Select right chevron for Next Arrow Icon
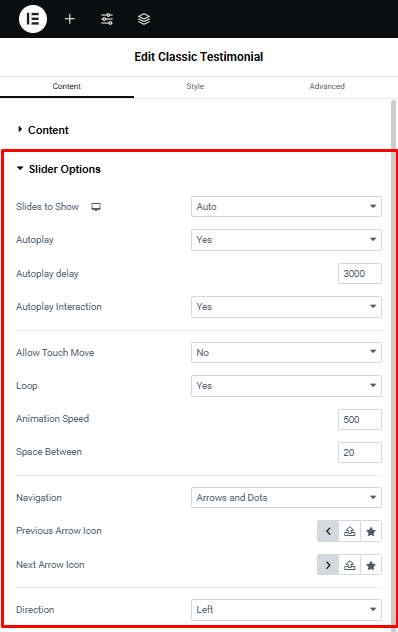This screenshot has height=632, width=398. point(328,565)
